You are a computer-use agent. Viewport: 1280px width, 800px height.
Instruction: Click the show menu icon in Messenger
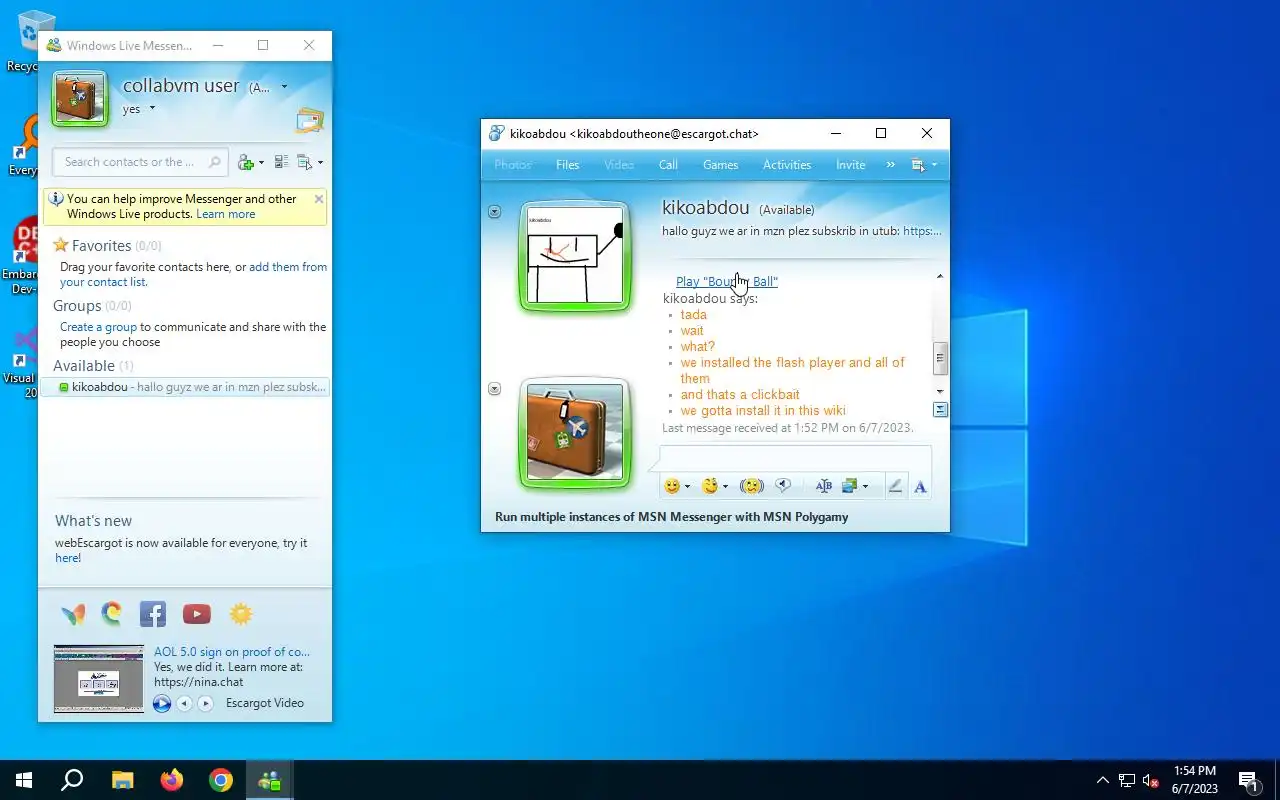coord(305,162)
